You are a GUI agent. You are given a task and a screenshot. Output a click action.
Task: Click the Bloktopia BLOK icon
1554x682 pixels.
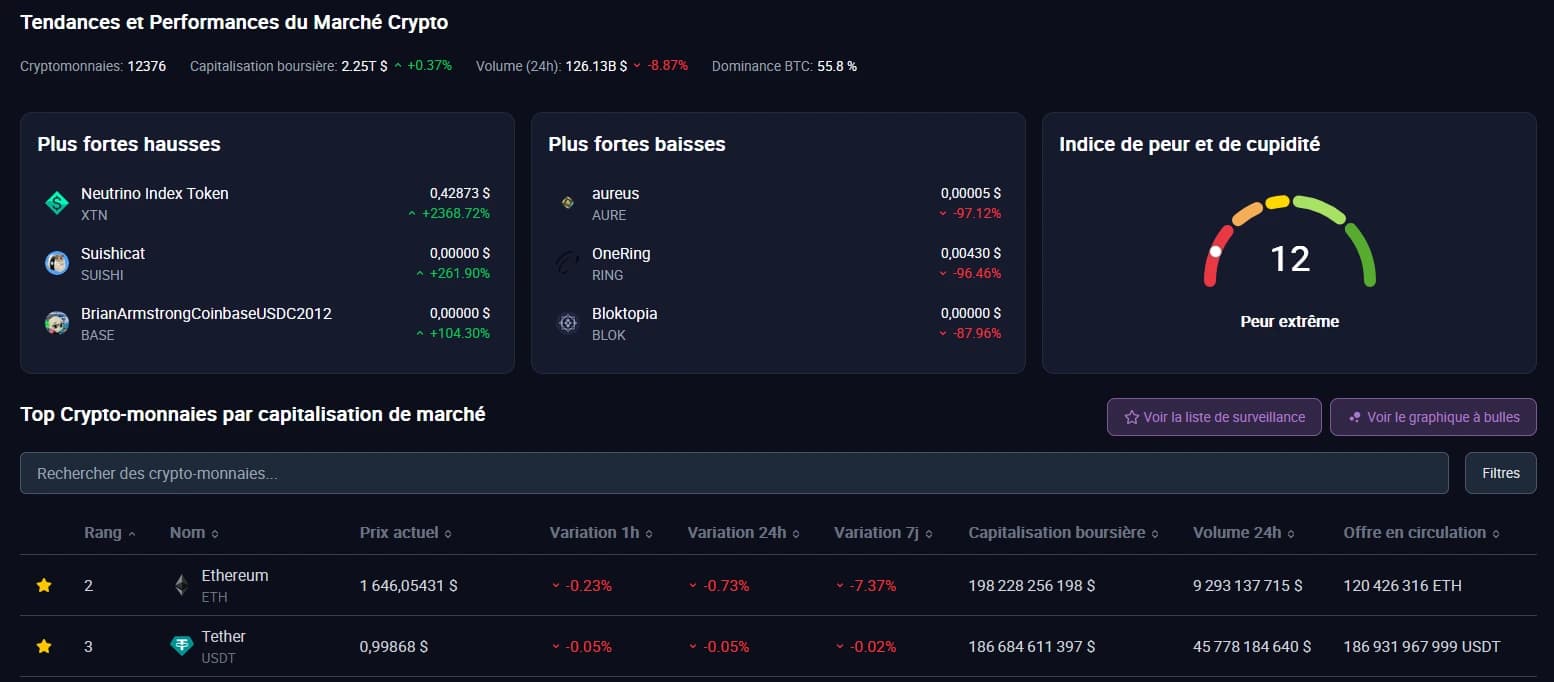pyautogui.click(x=568, y=323)
